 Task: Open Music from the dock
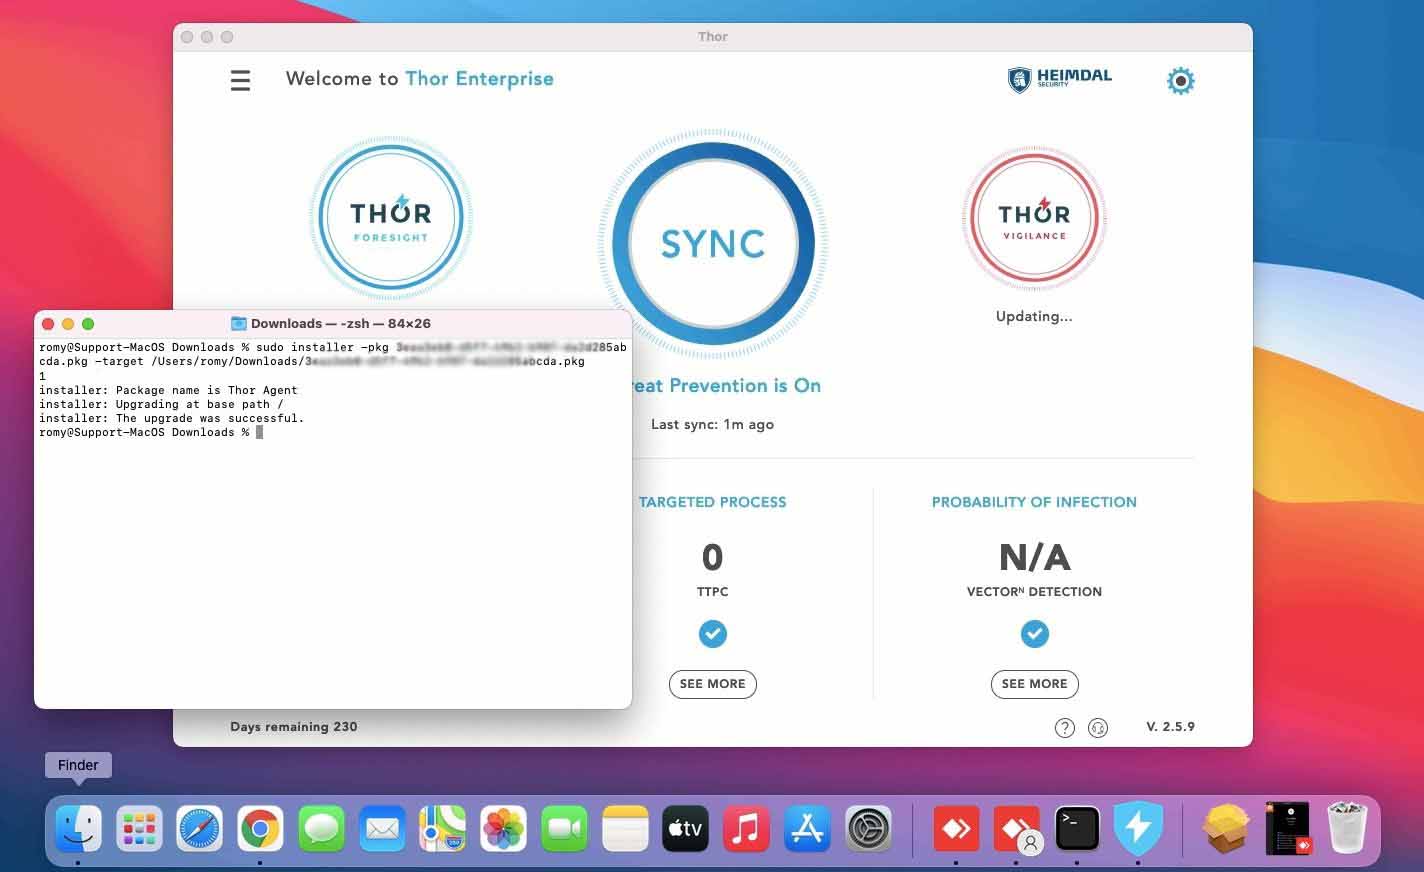746,829
